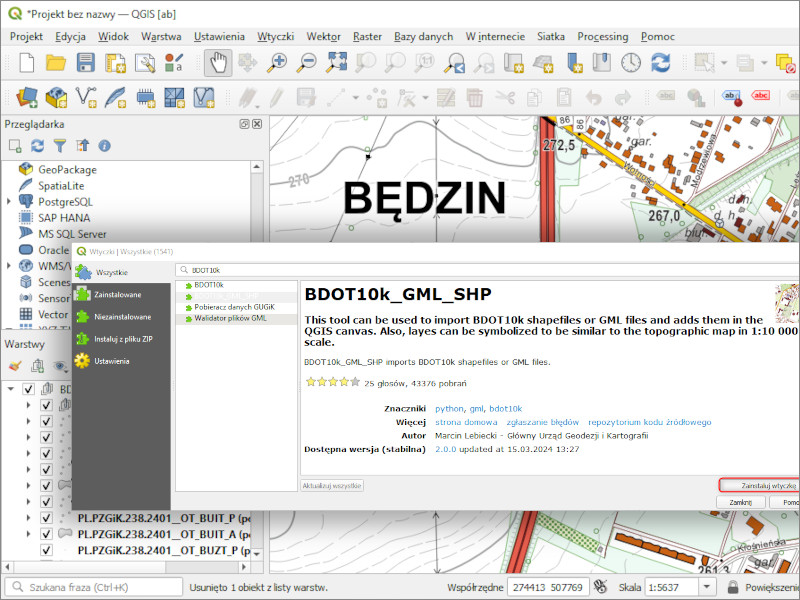Click the Zoom In magnifier icon
Screen dimensions: 800x600
click(277, 63)
